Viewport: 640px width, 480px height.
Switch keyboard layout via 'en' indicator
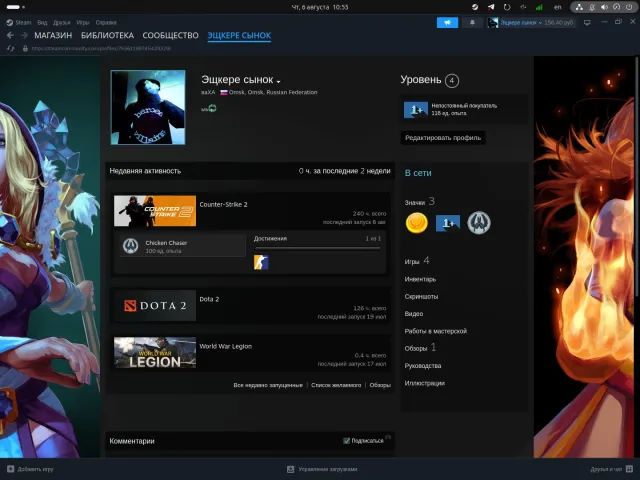point(558,7)
